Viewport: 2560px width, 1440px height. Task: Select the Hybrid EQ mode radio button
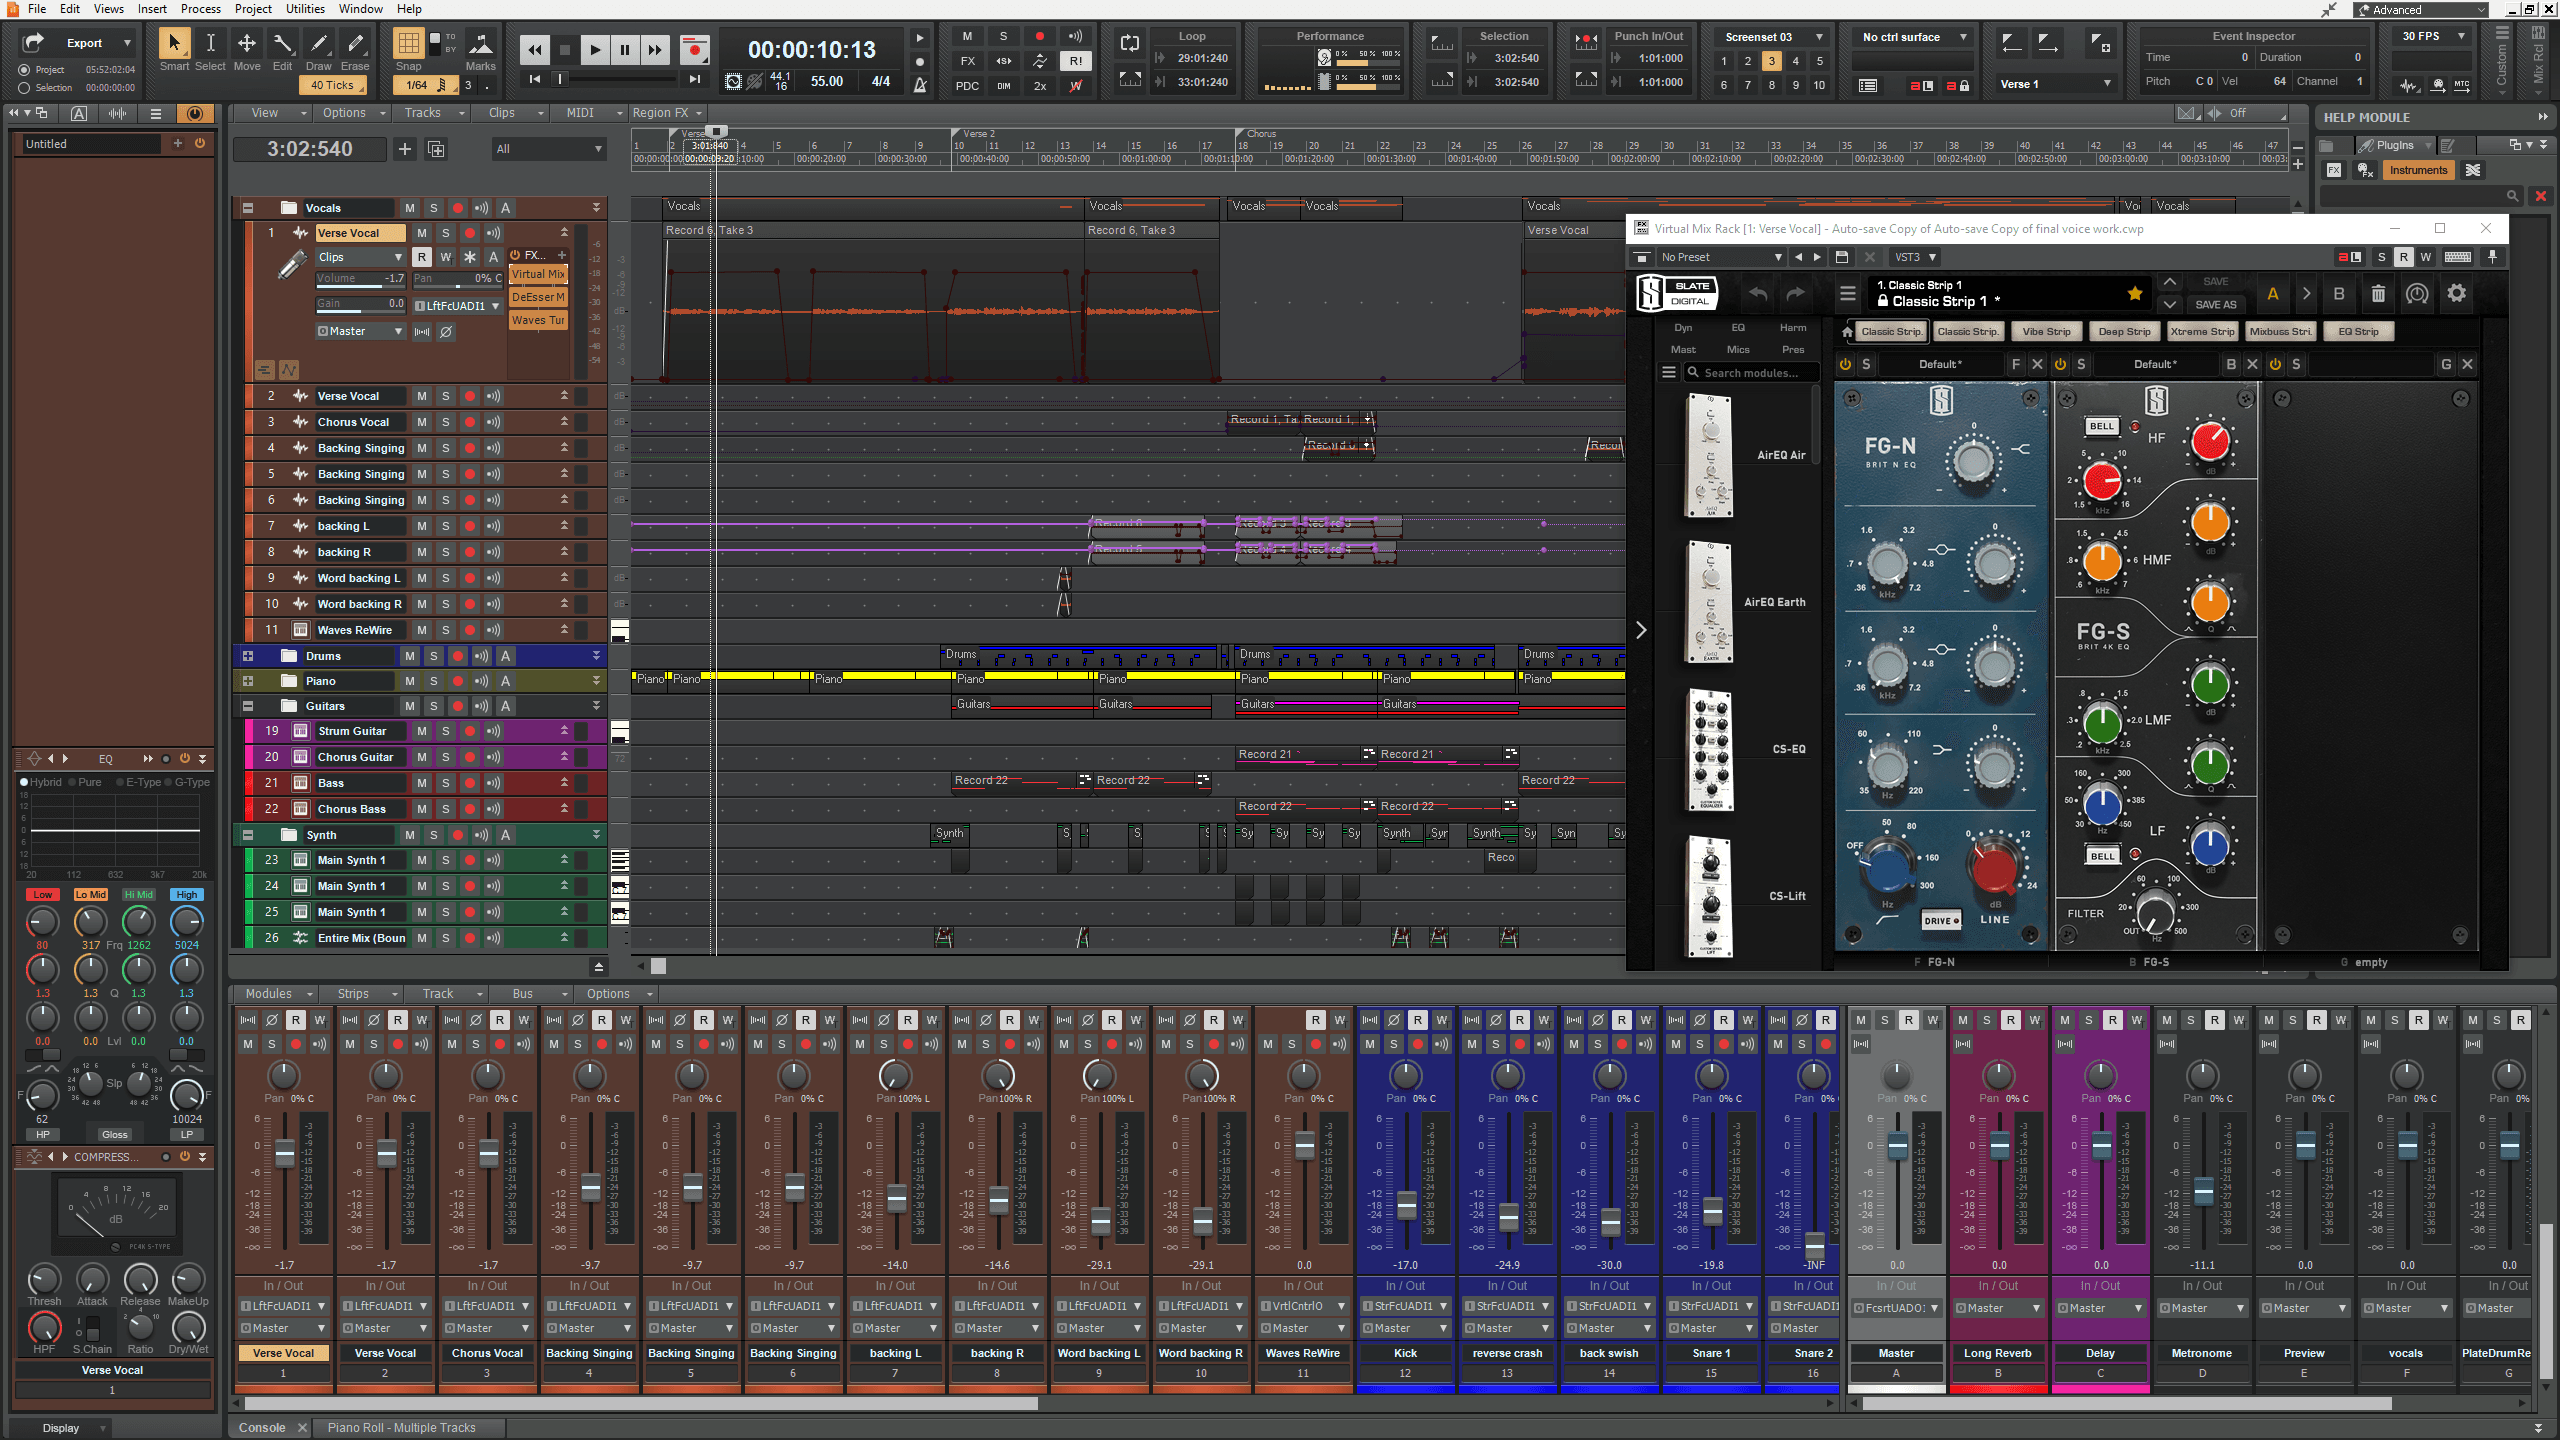(x=24, y=782)
